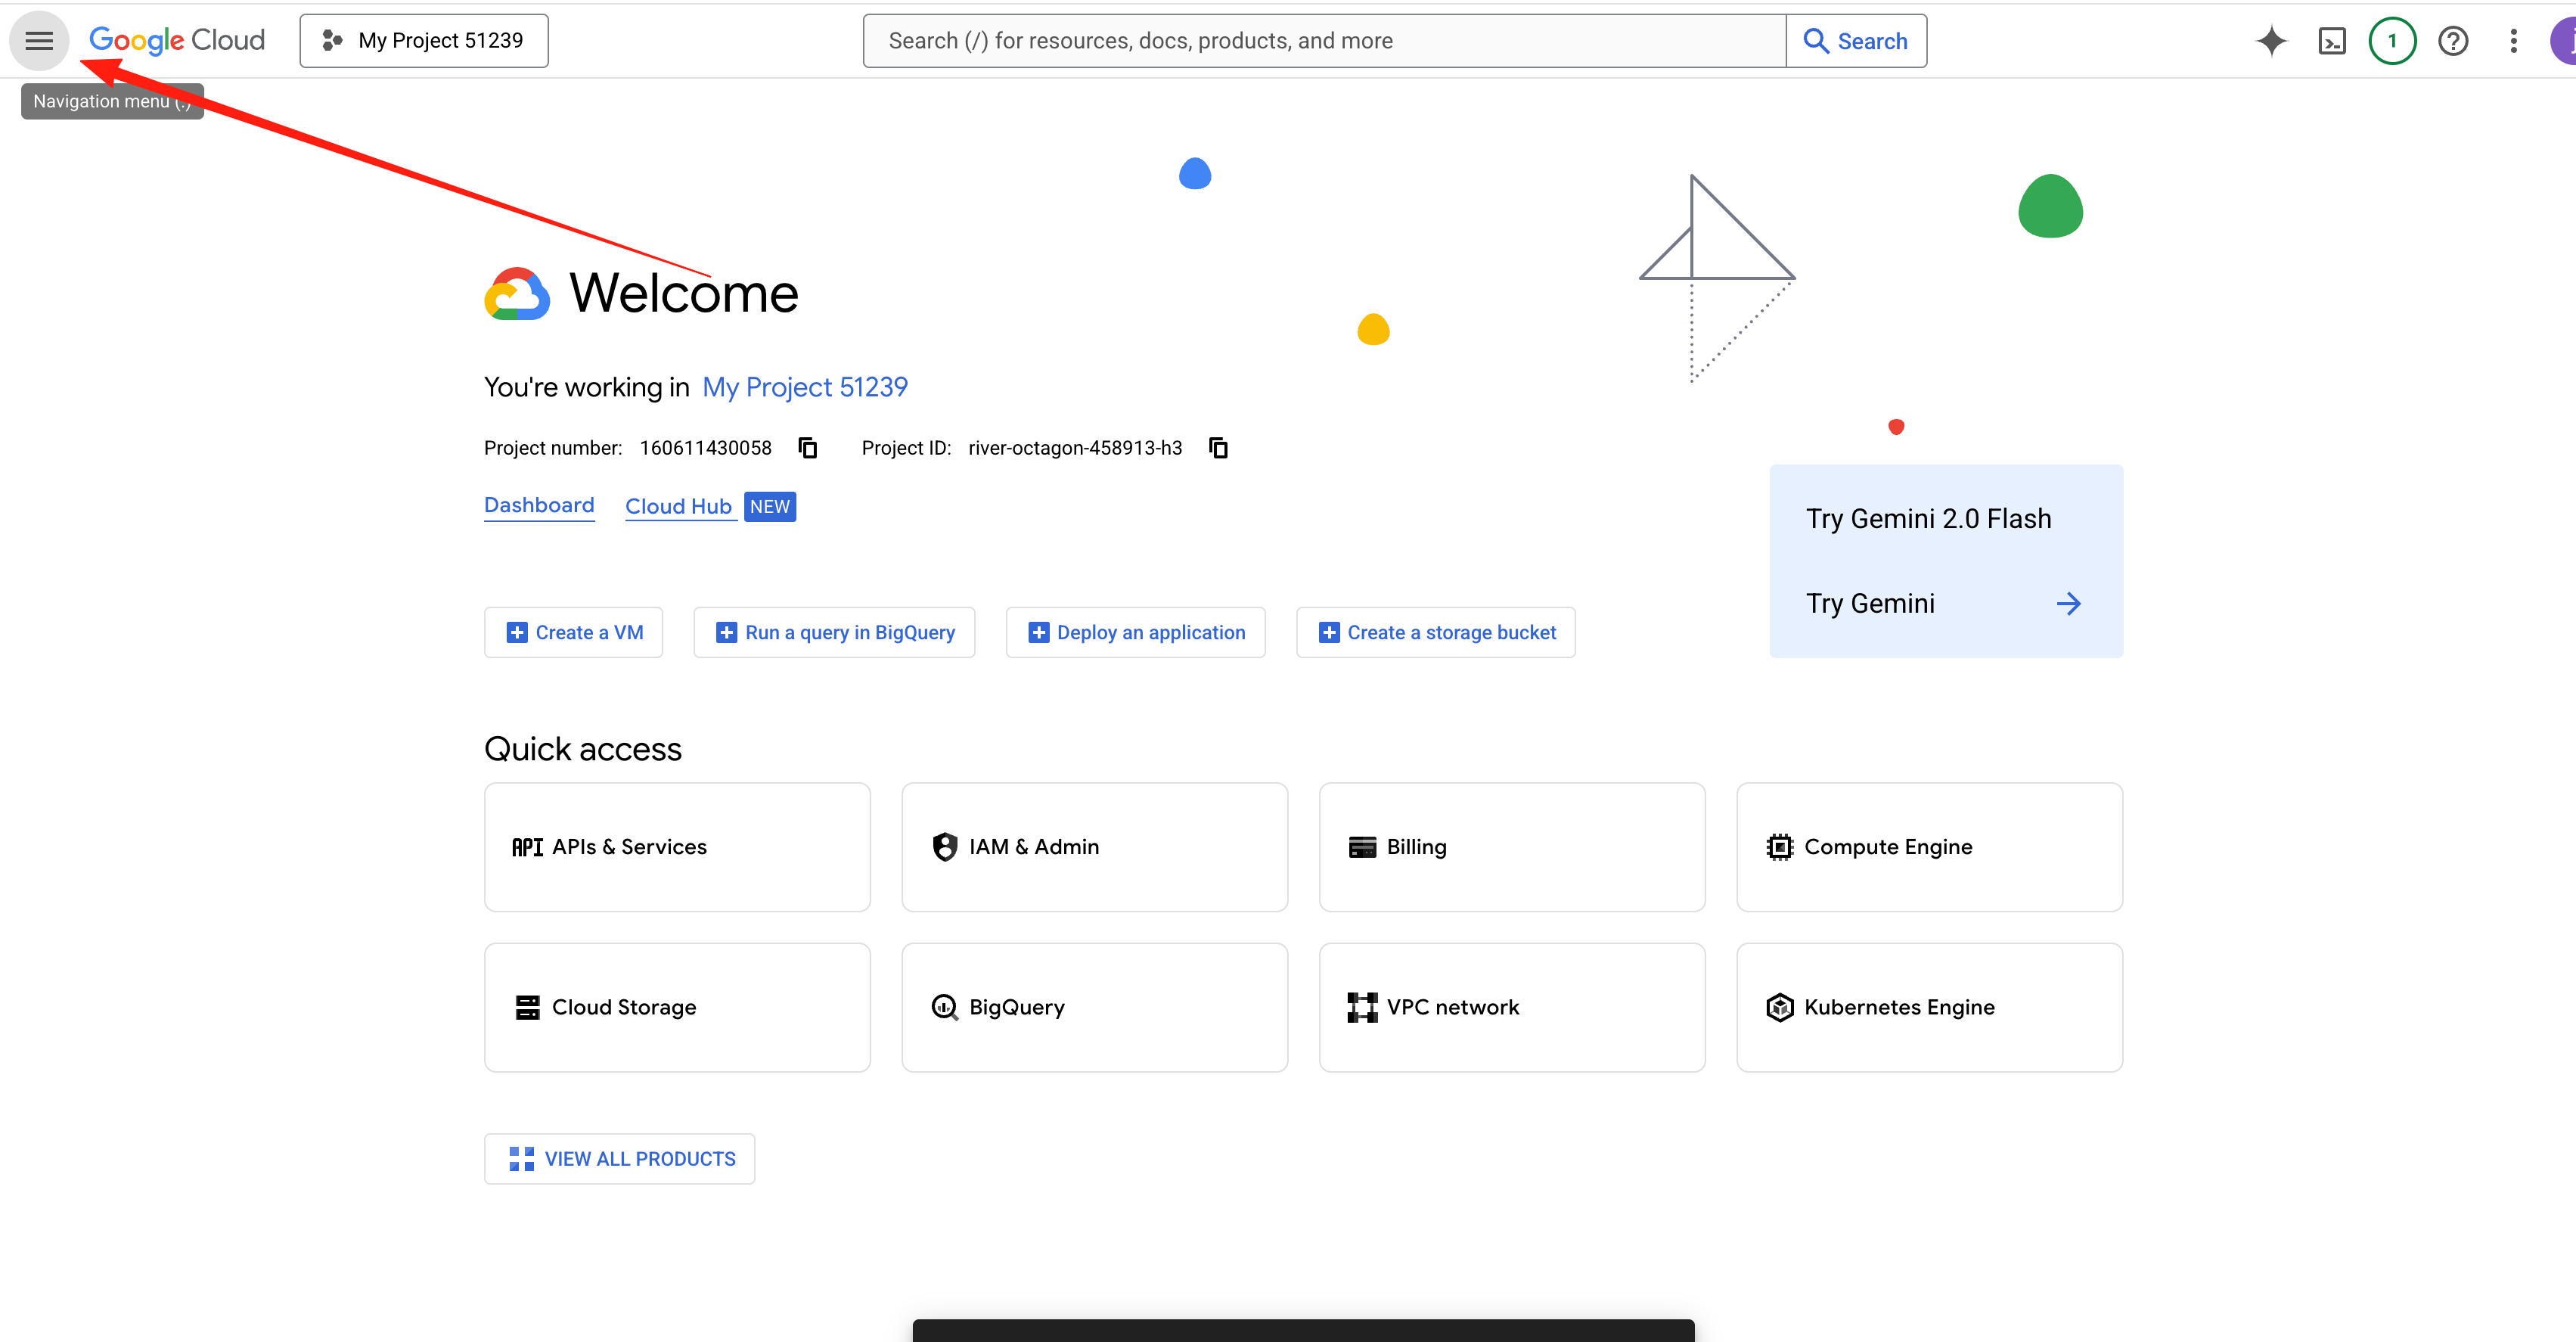Open the VPC network card
The width and height of the screenshot is (2576, 1342).
pos(1511,1007)
